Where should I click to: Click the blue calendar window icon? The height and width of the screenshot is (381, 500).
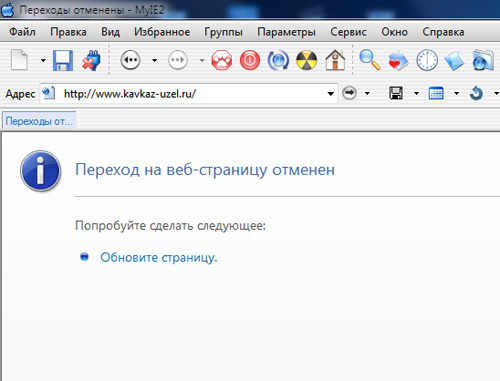click(x=436, y=93)
